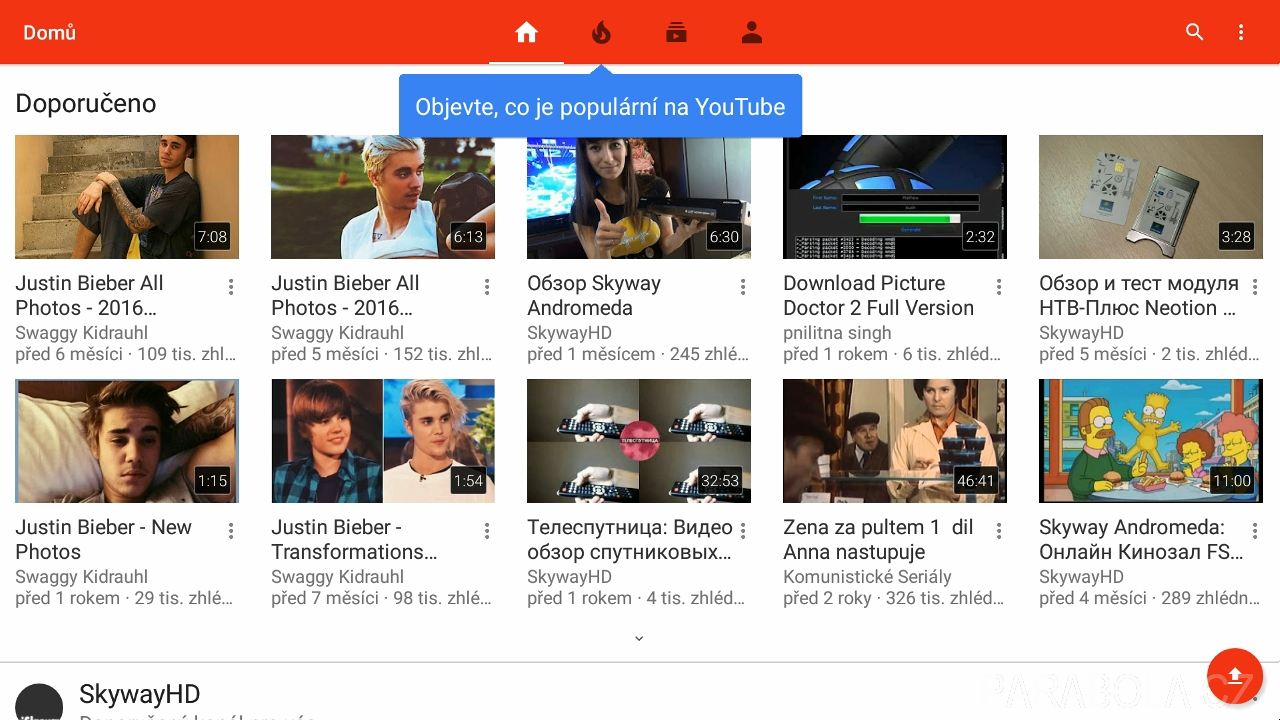
Task: Open the SkywayHD channel heading
Action: pyautogui.click(x=139, y=694)
